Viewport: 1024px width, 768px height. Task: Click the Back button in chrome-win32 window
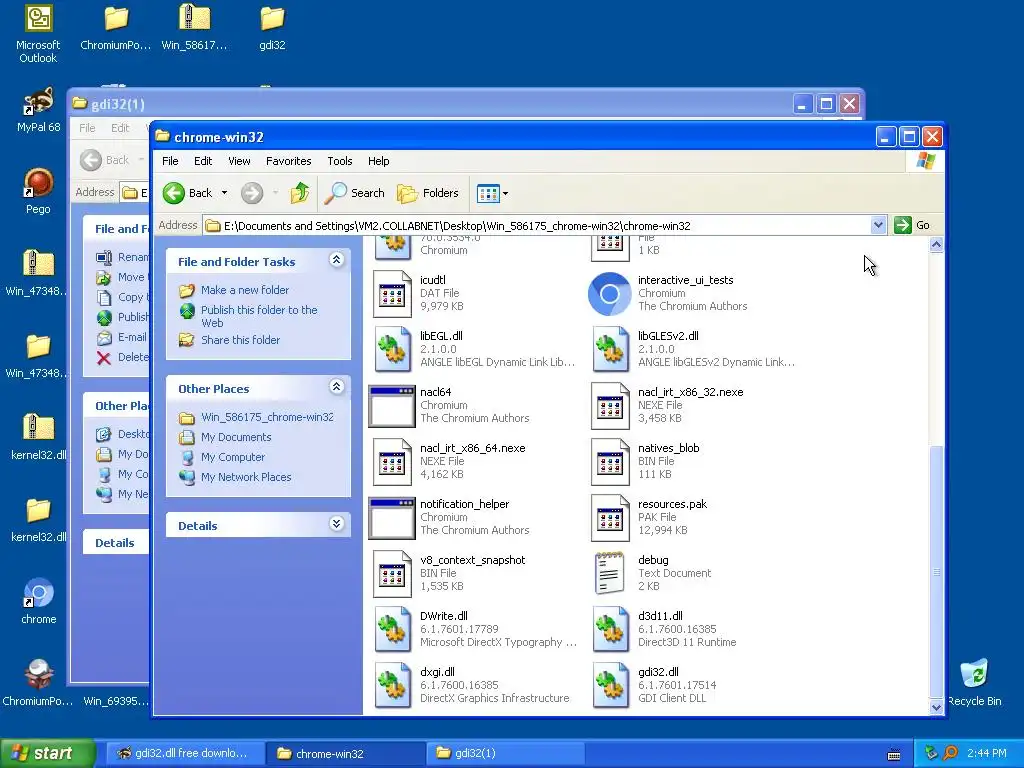(187, 193)
